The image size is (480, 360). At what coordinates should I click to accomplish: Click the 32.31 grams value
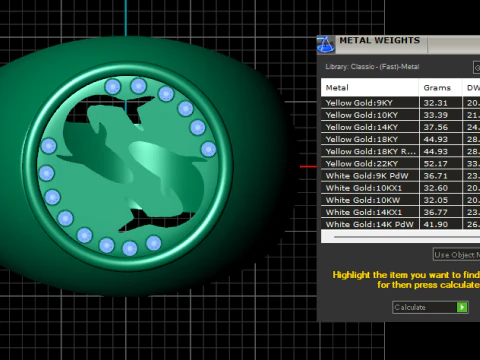pyautogui.click(x=435, y=103)
